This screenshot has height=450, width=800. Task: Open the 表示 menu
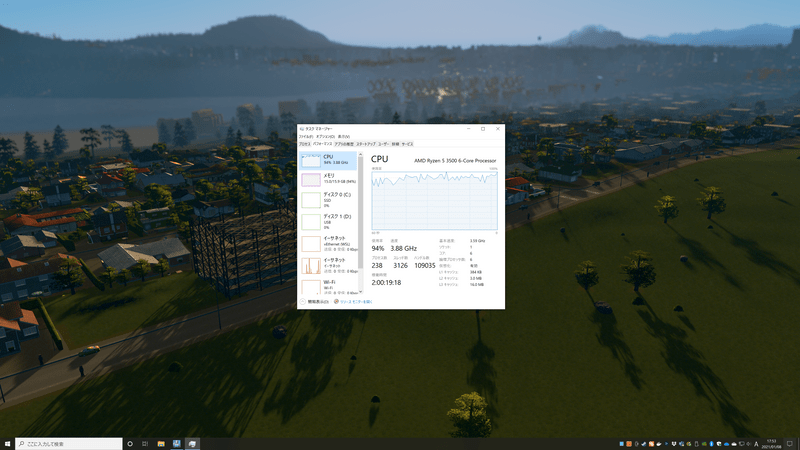pos(343,136)
